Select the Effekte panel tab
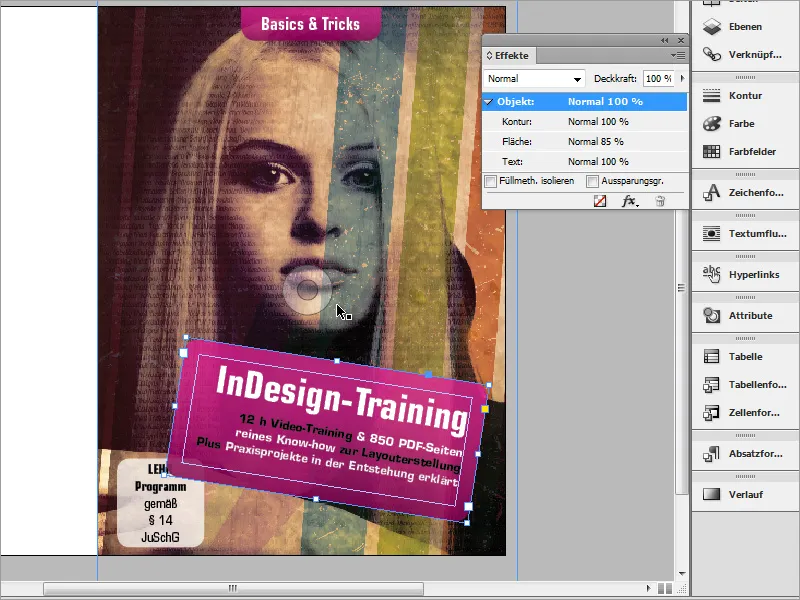 [x=509, y=56]
